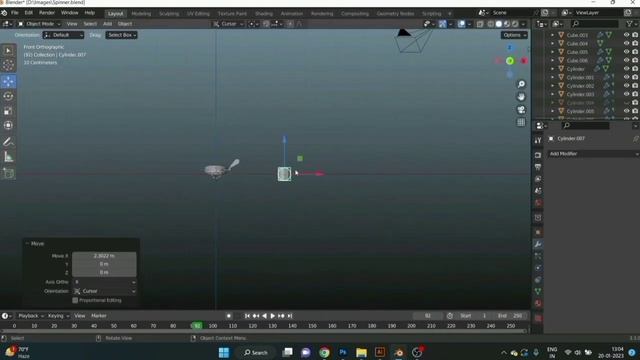Expand the Cylinder.002 tree row
This screenshot has height=360, width=640.
(553, 86)
